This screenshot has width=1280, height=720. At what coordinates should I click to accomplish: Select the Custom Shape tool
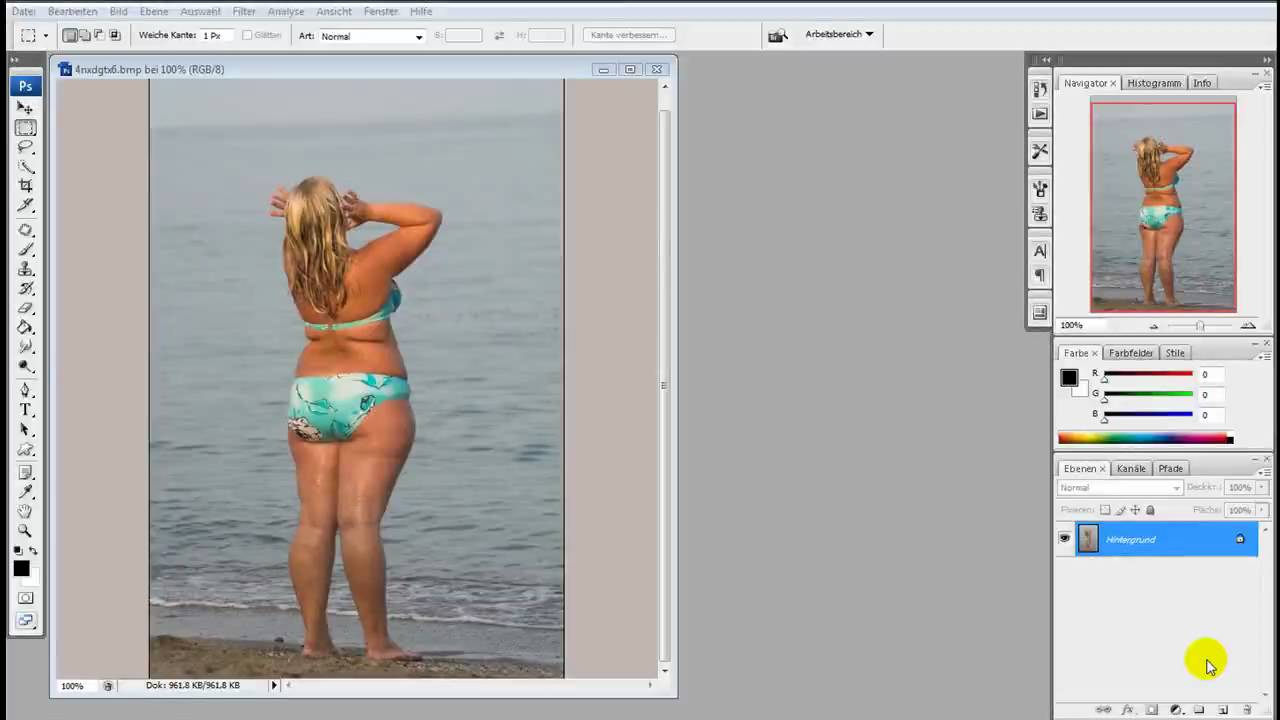pyautogui.click(x=26, y=449)
